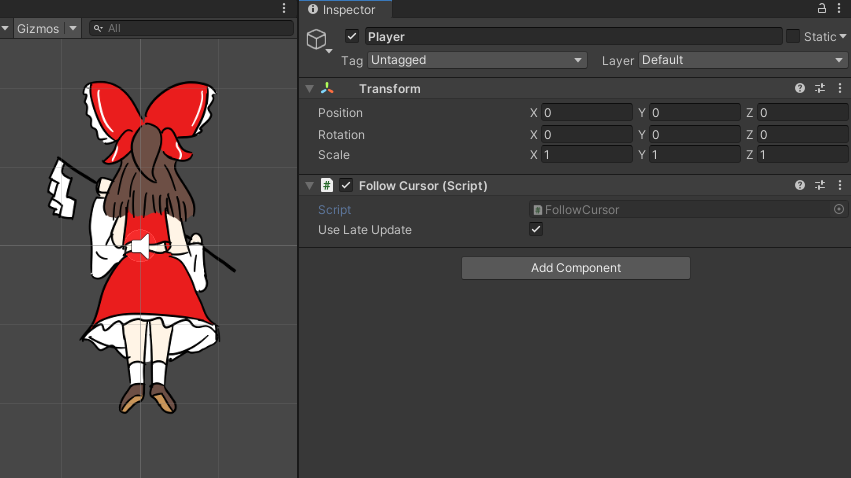
Task: Click the Transform component header title
Action: pyautogui.click(x=390, y=88)
